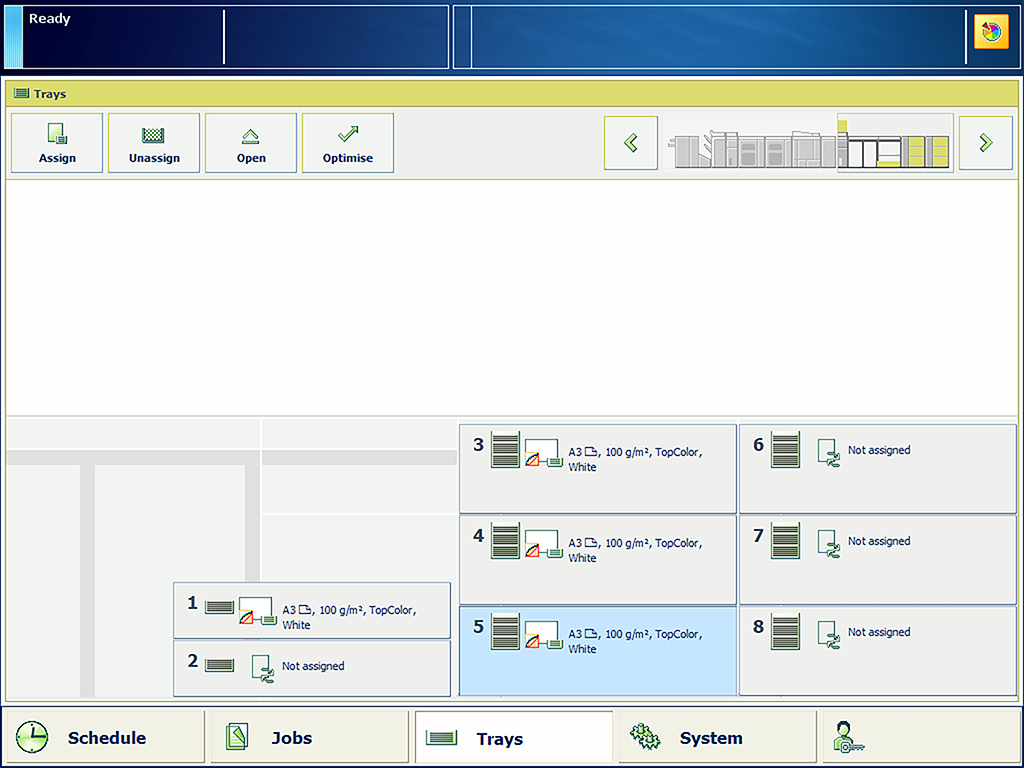Choose the highlighted tray 5
This screenshot has height=768, width=1024.
coord(597,650)
